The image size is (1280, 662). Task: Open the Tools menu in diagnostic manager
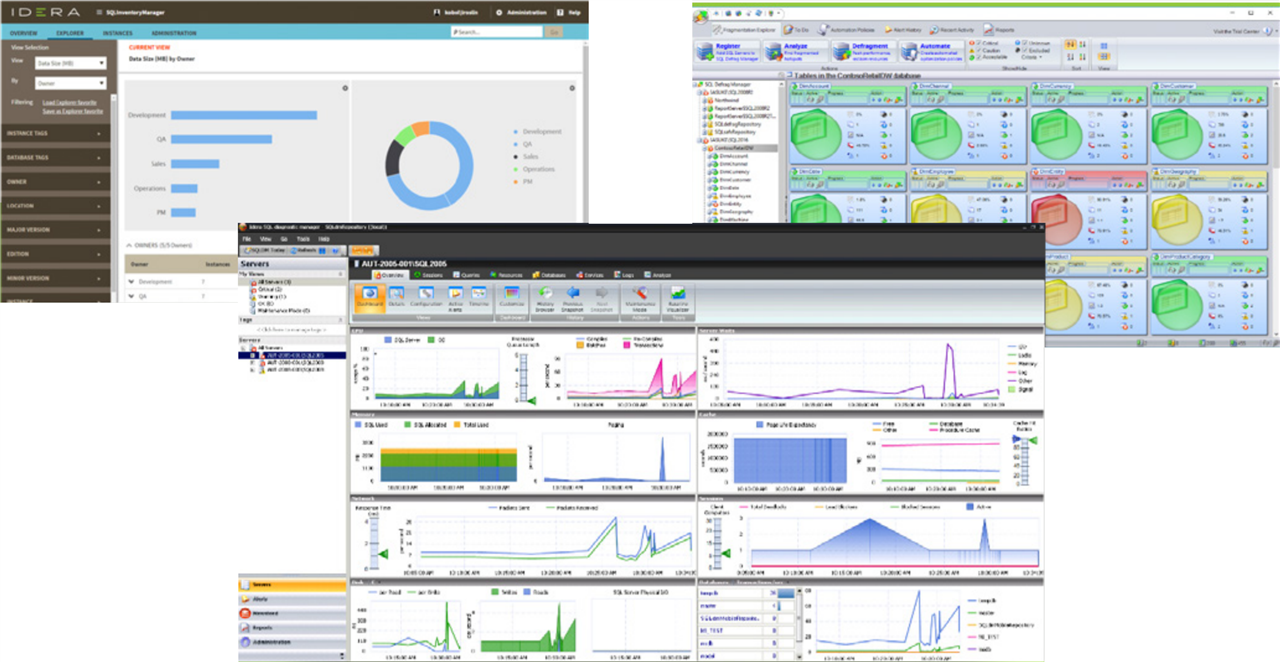point(302,240)
